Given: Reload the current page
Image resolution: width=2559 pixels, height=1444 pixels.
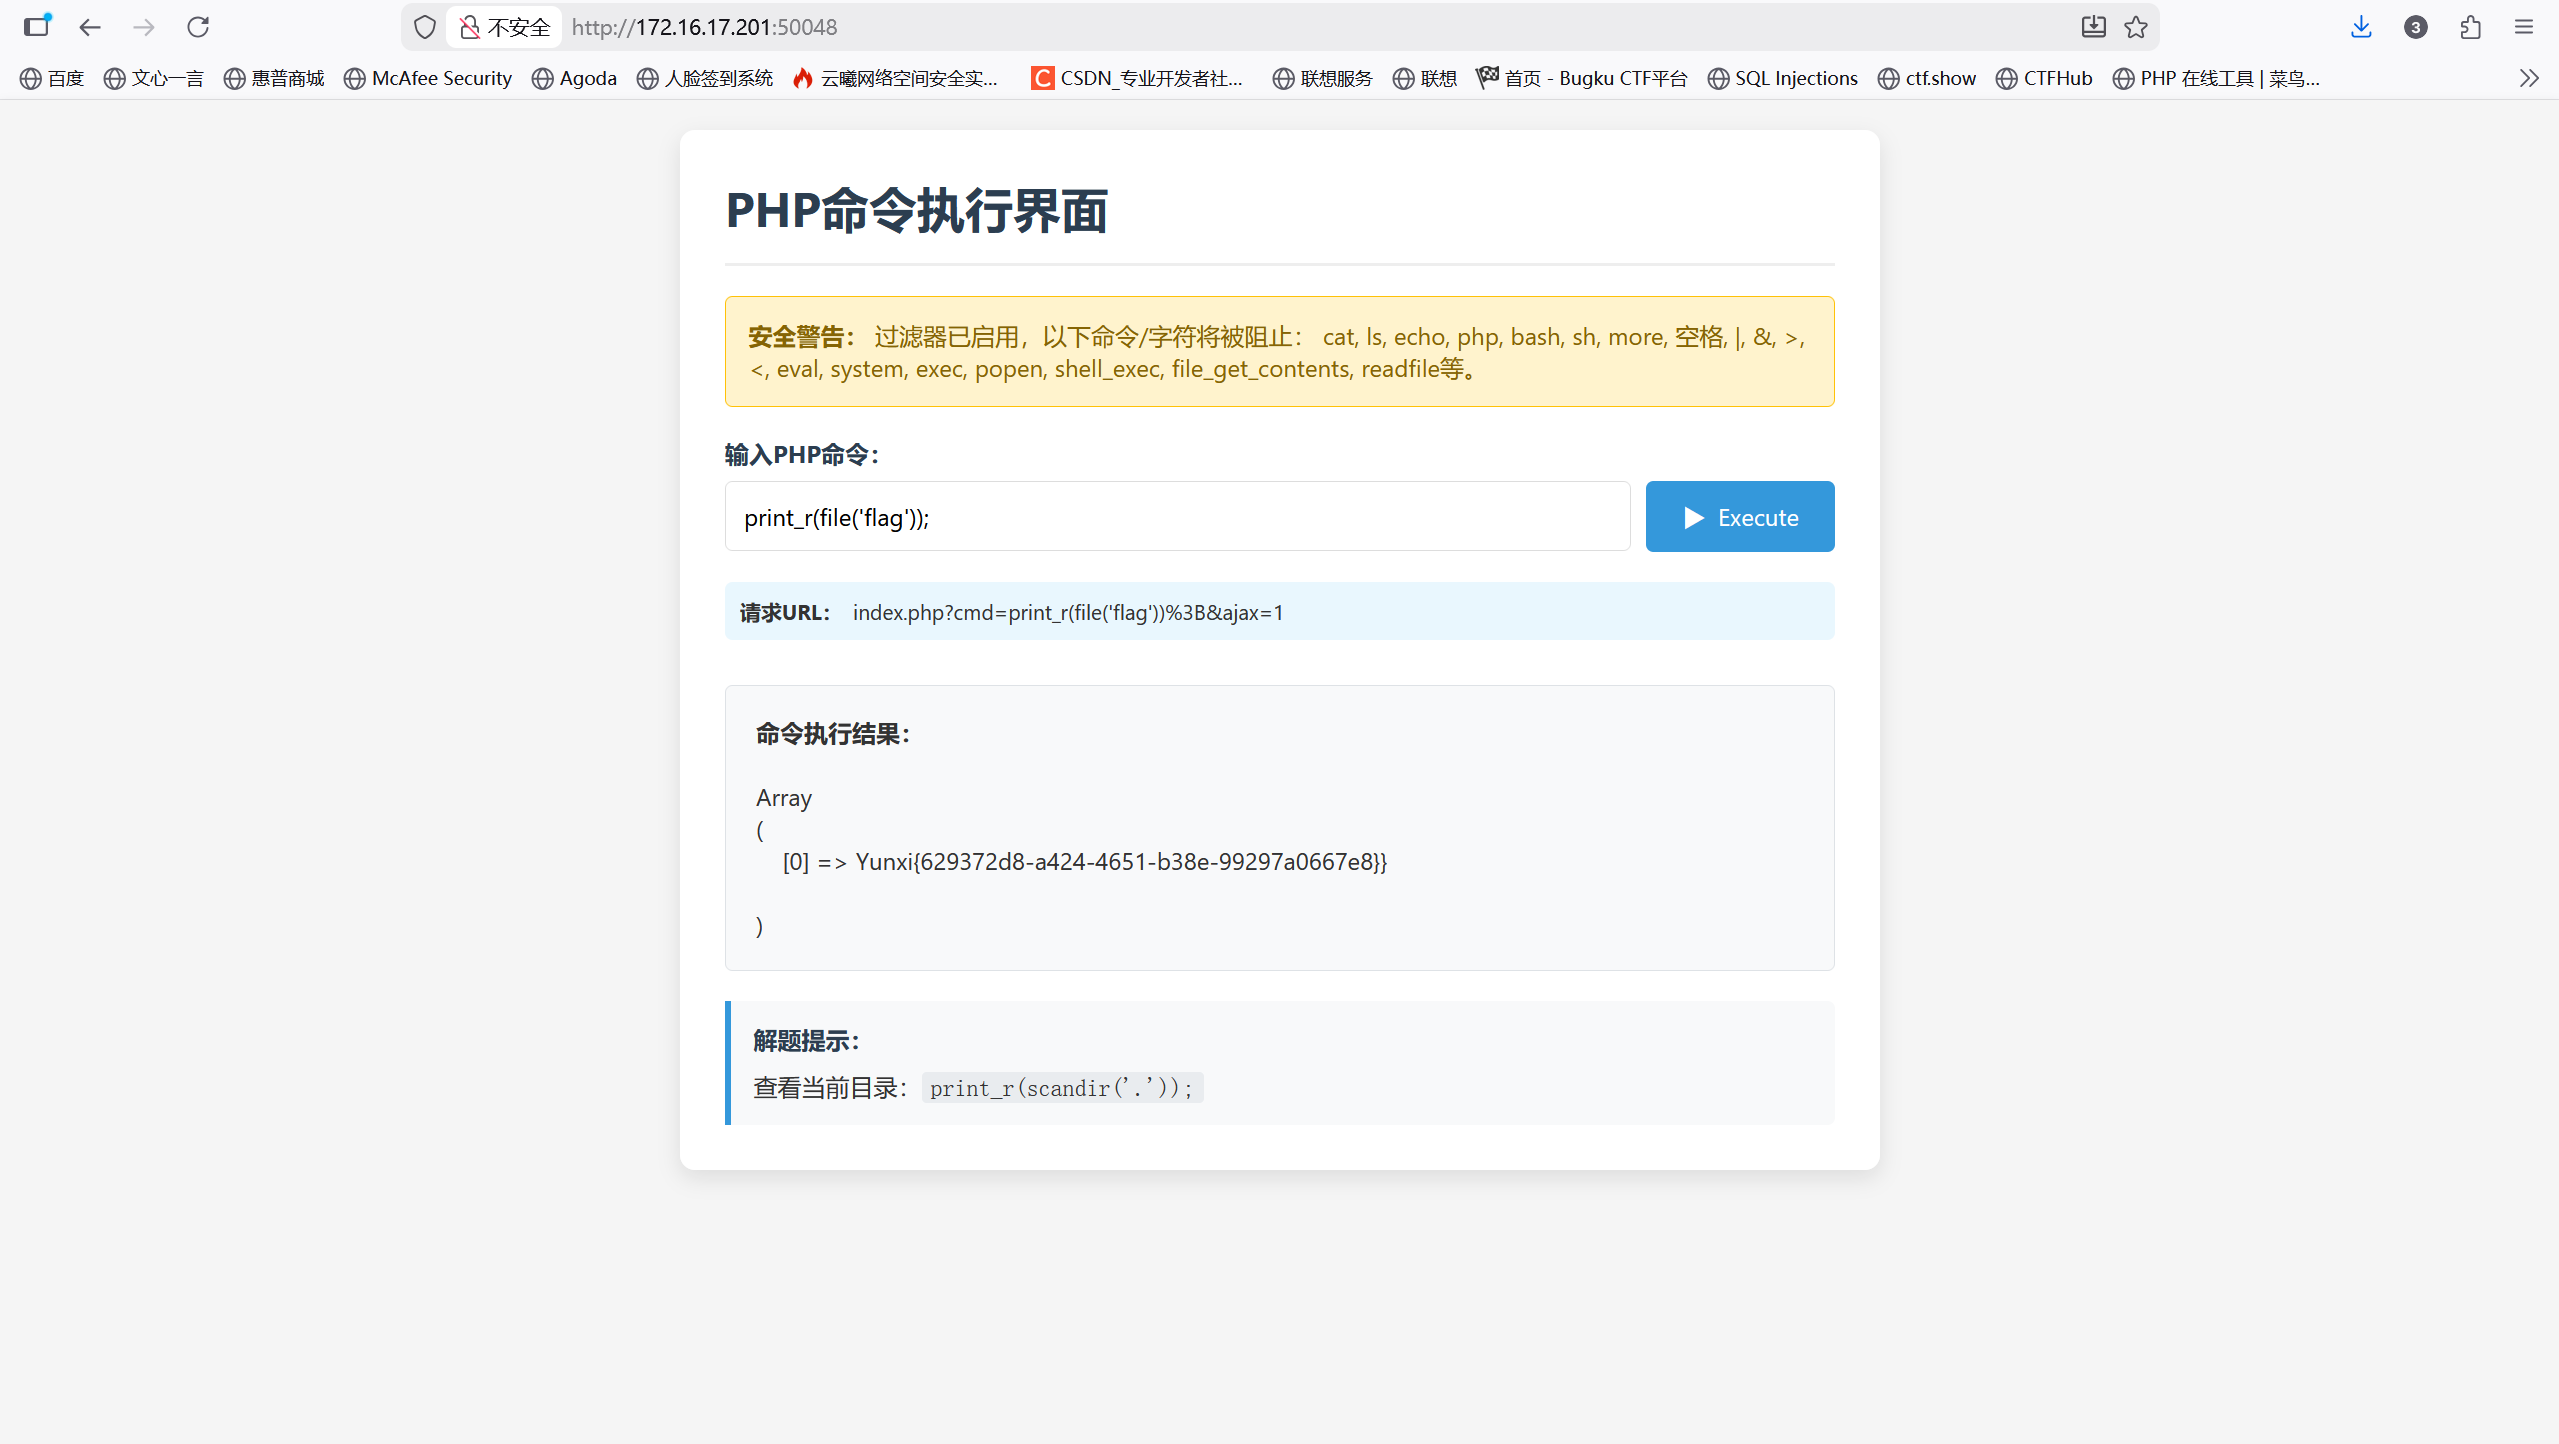Looking at the screenshot, I should (x=198, y=27).
